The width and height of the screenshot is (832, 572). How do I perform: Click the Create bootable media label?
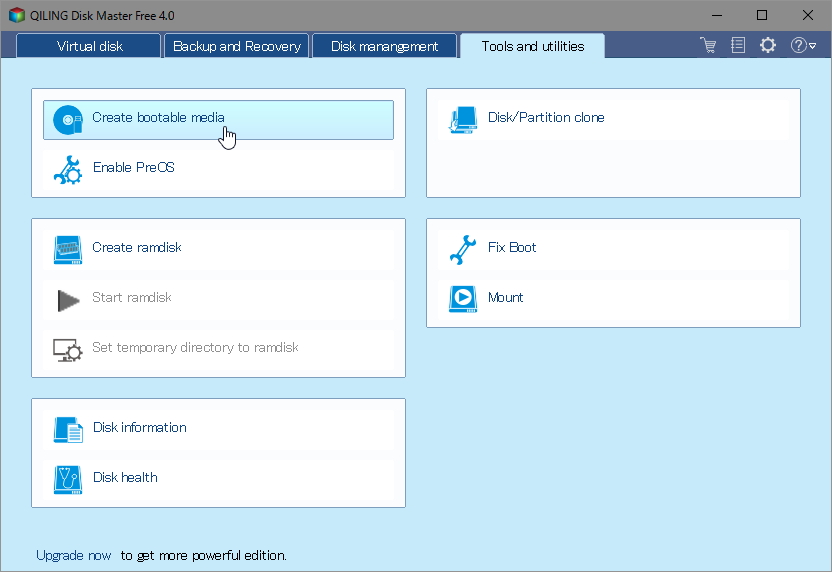pyautogui.click(x=158, y=117)
